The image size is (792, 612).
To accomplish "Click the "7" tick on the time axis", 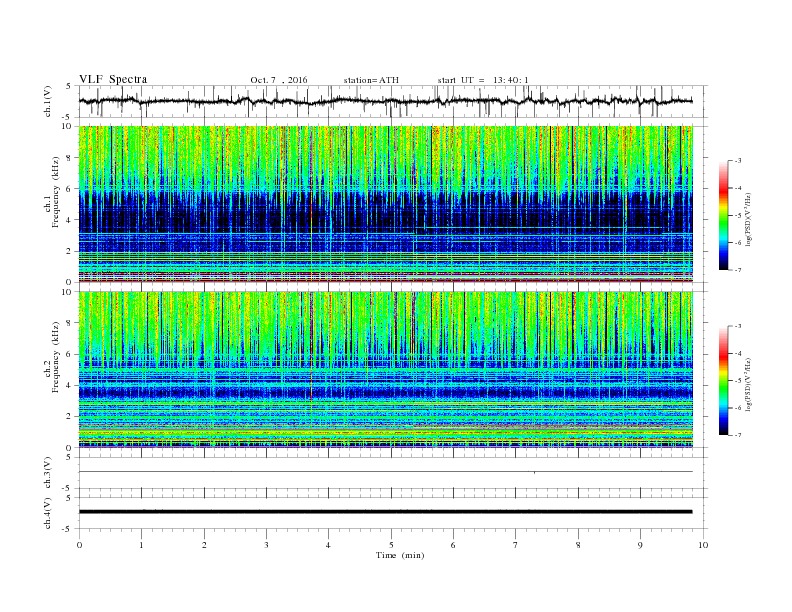I will [x=516, y=545].
